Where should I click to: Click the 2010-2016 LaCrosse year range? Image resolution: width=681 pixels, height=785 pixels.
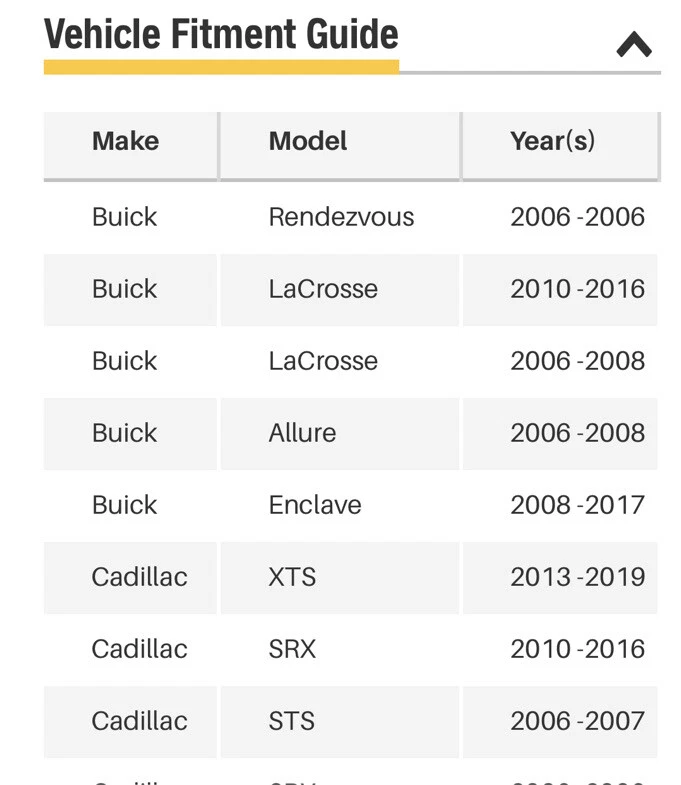point(577,289)
